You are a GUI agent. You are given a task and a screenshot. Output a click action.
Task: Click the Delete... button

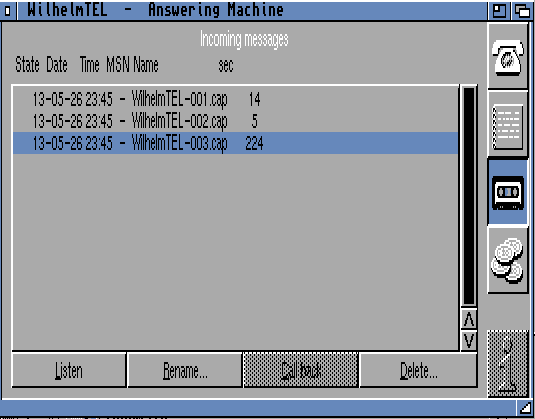[x=418, y=371]
